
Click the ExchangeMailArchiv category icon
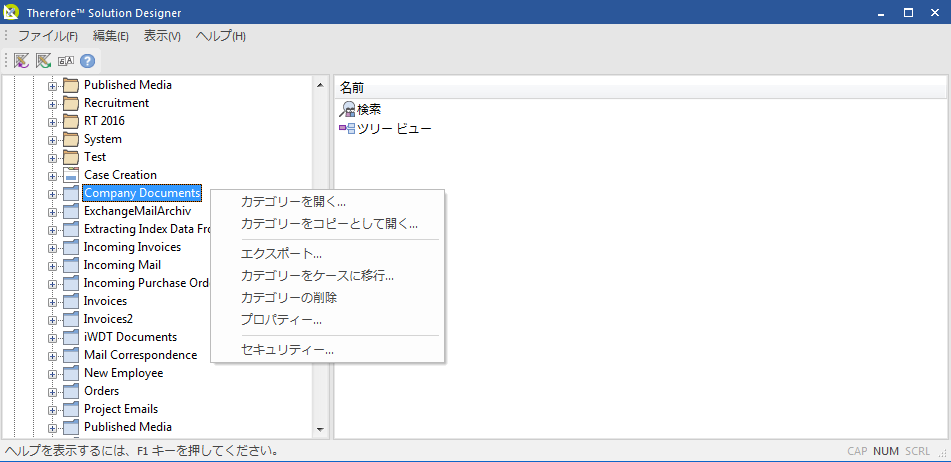pos(71,211)
